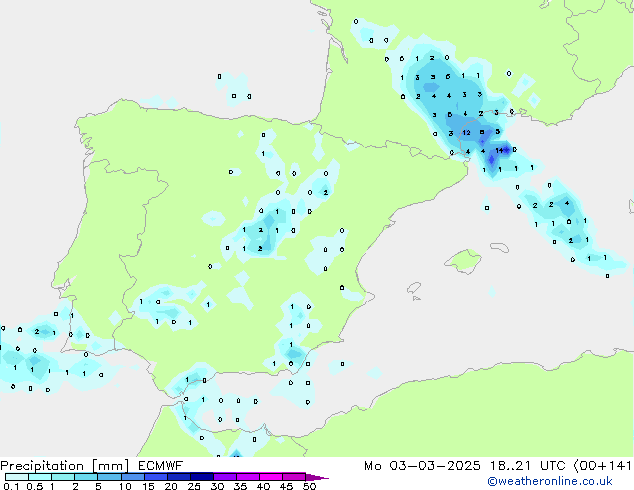Image resolution: width=634 pixels, height=490 pixels.
Task: Click the '18..21 UTC' time text
Action: [x=527, y=466]
